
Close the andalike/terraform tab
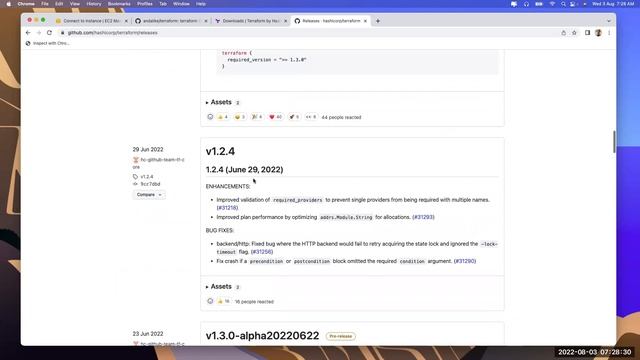pos(206,21)
